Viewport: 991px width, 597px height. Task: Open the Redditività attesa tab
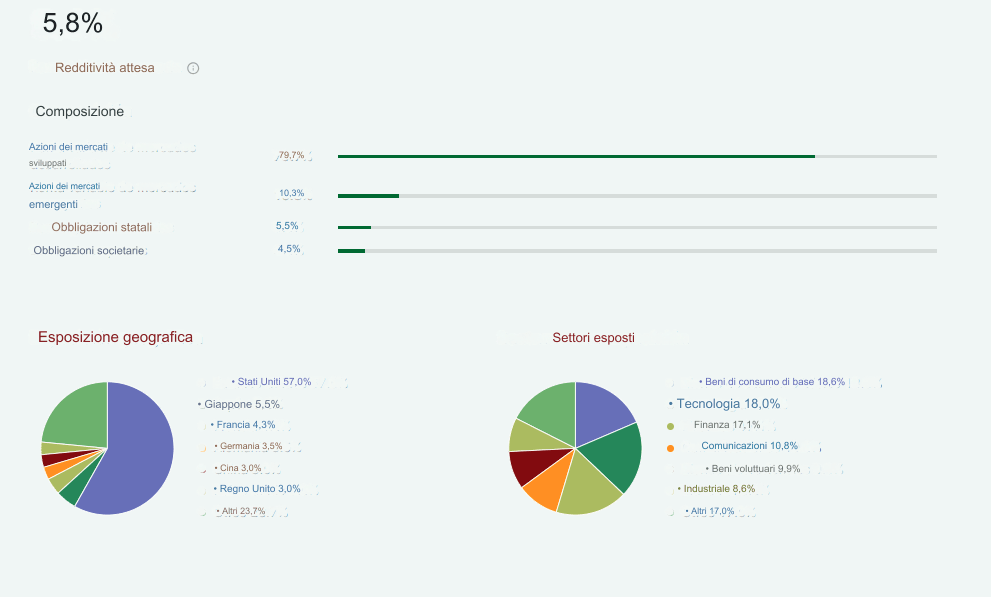pyautogui.click(x=102, y=67)
